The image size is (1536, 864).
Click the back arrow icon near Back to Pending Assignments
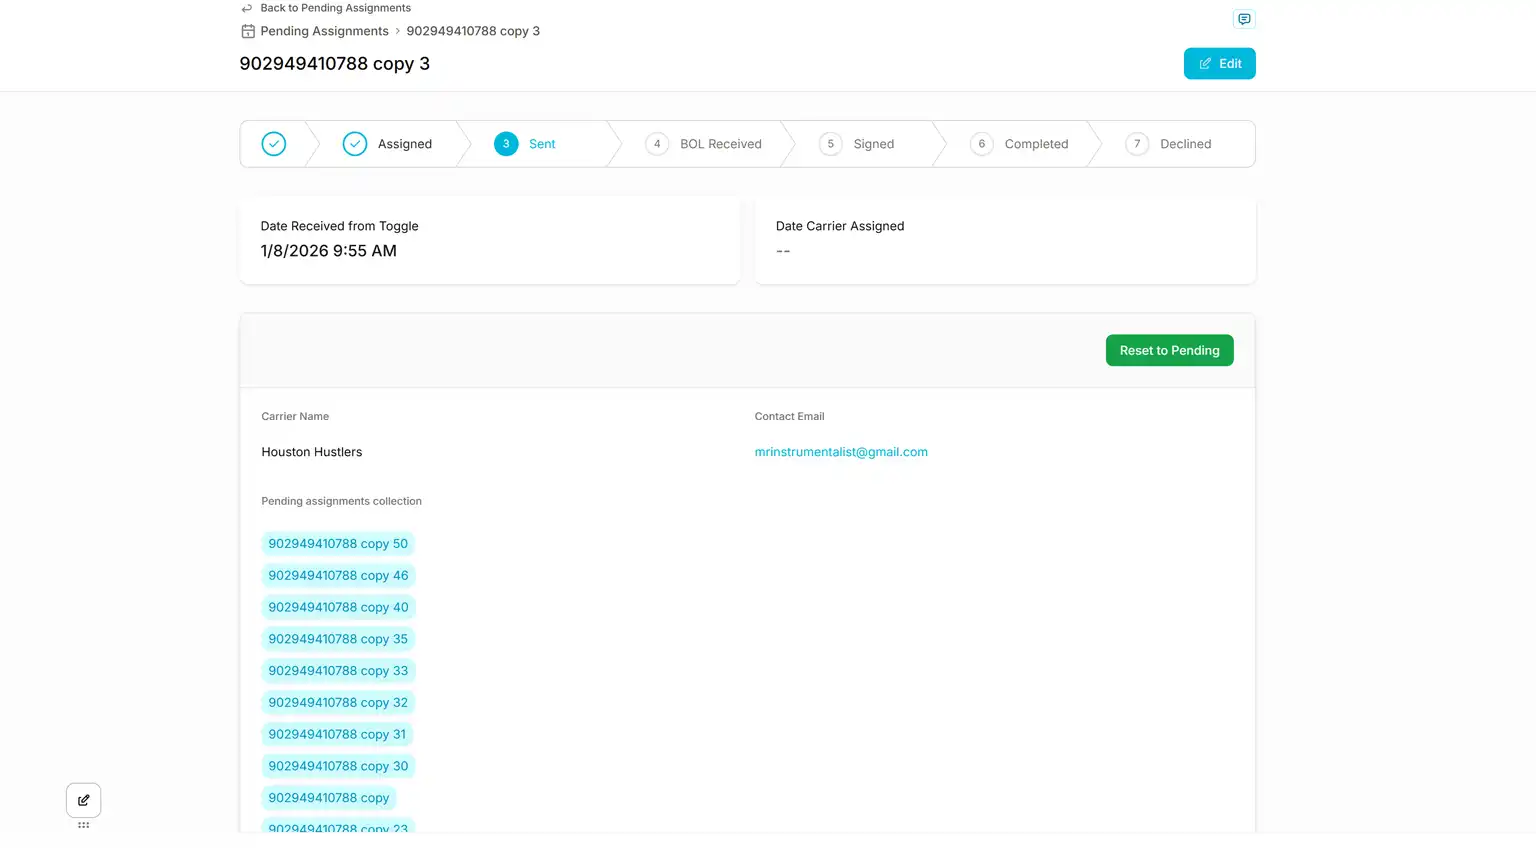246,8
